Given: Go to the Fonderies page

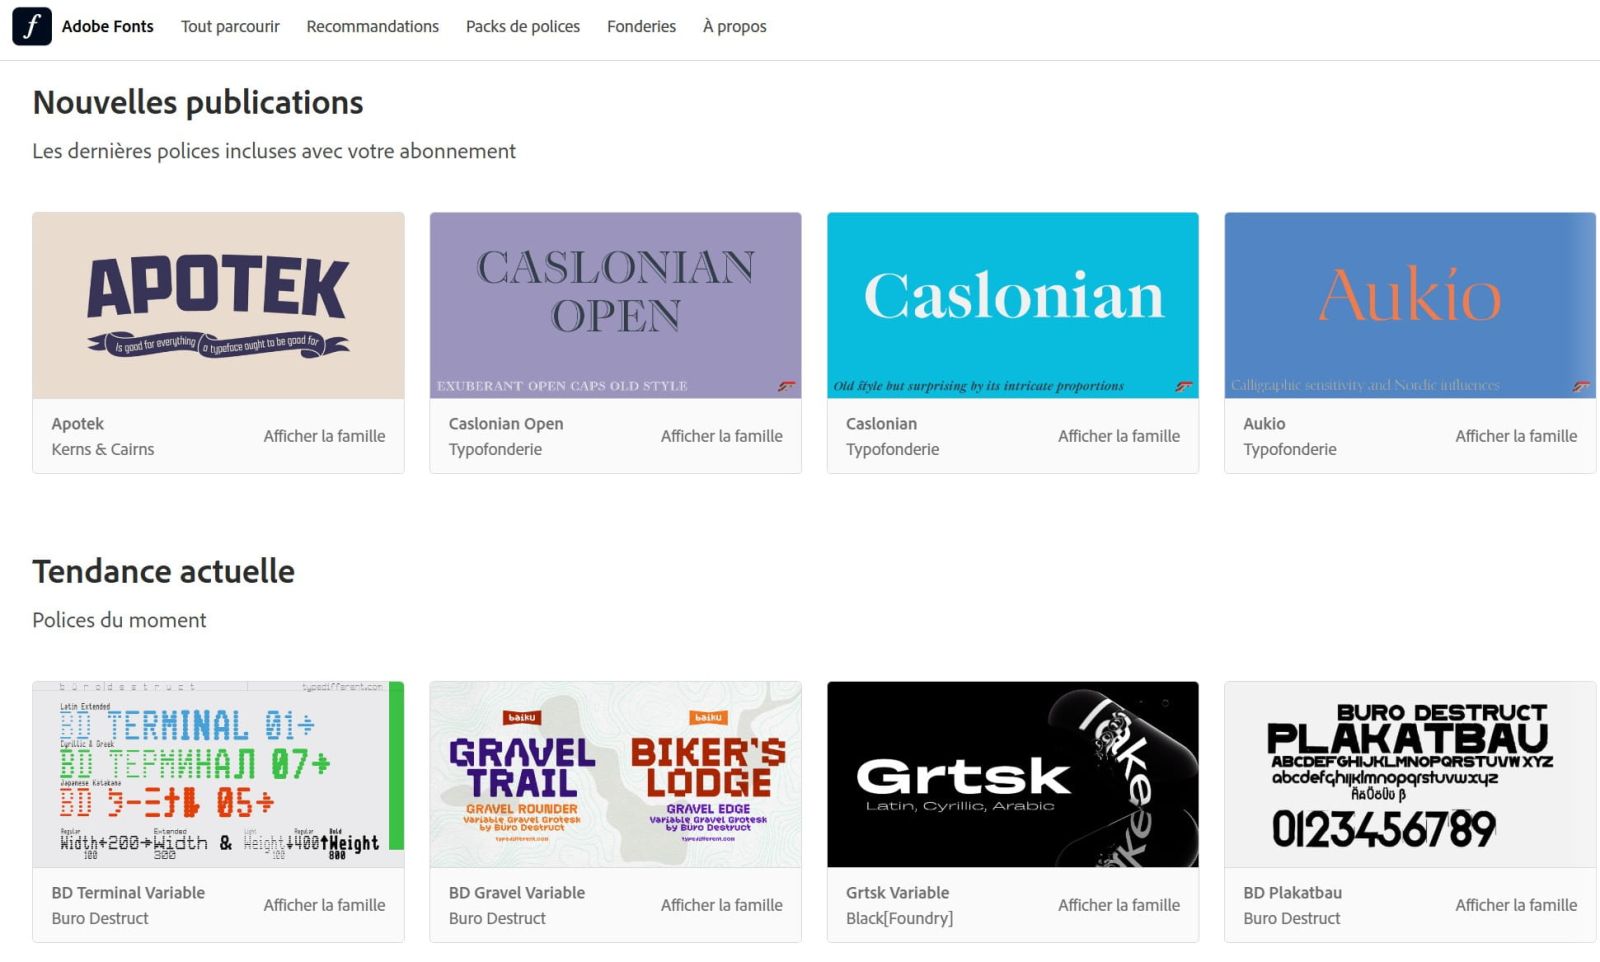Looking at the screenshot, I should click(x=641, y=26).
